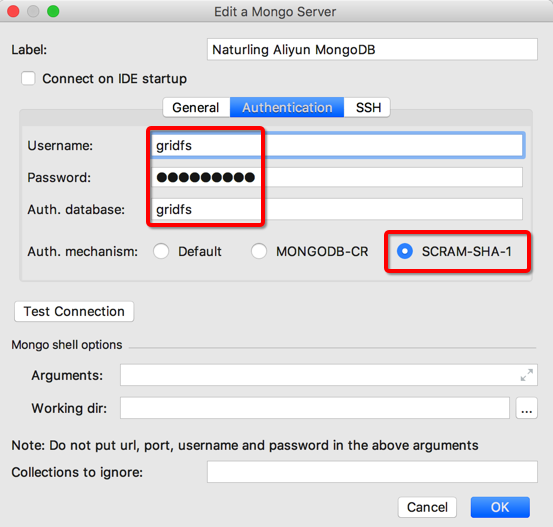Enable Connect on IDE startup checkbox
Image resolution: width=553 pixels, height=527 pixels.
pyautogui.click(x=28, y=78)
